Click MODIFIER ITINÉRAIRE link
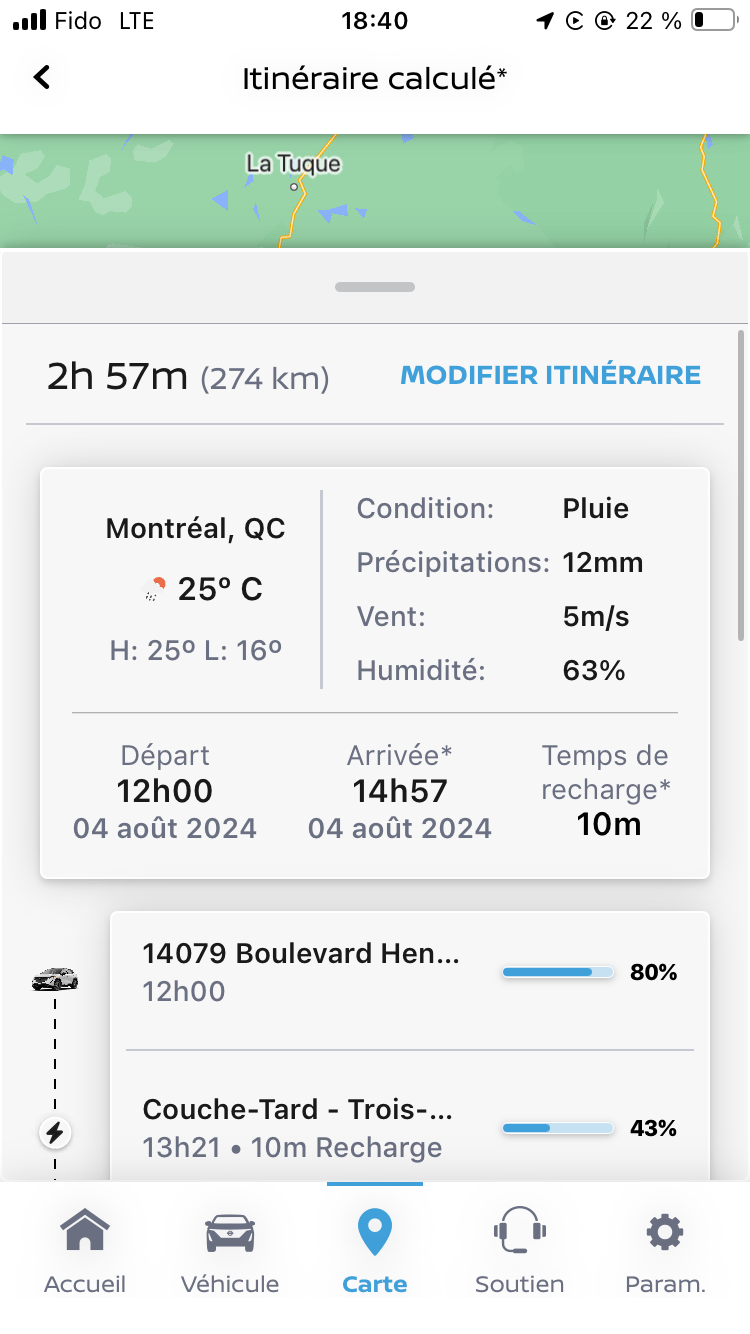750x1334 pixels. pos(550,375)
